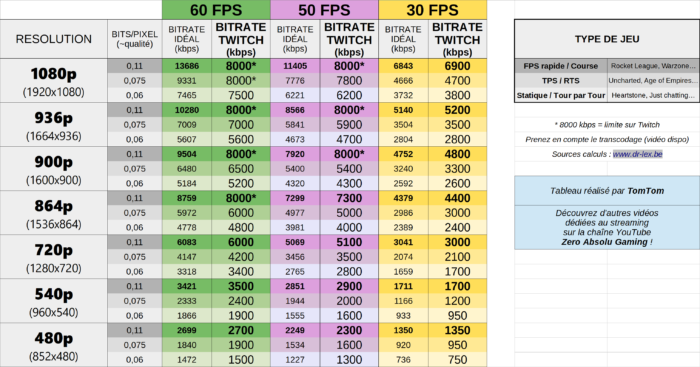The height and width of the screenshot is (367, 700).
Task: Click the 5000 Twitch bitrate cell
Action: [x=349, y=213]
